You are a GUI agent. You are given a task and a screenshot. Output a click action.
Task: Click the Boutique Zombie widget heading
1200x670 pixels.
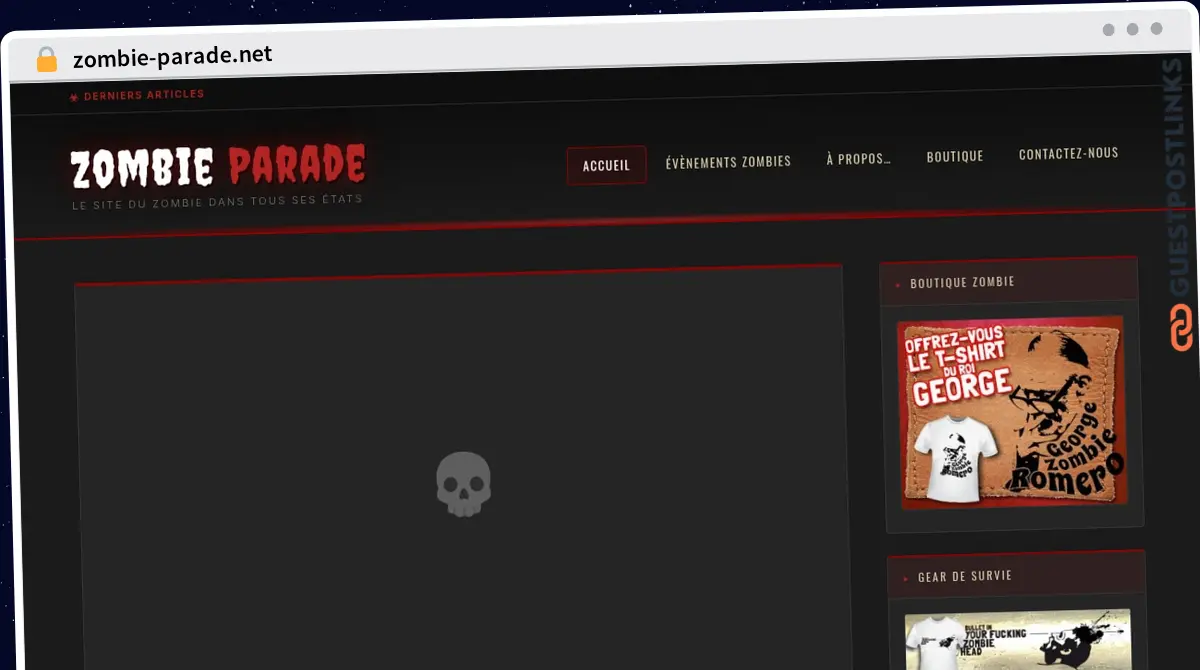coord(962,283)
